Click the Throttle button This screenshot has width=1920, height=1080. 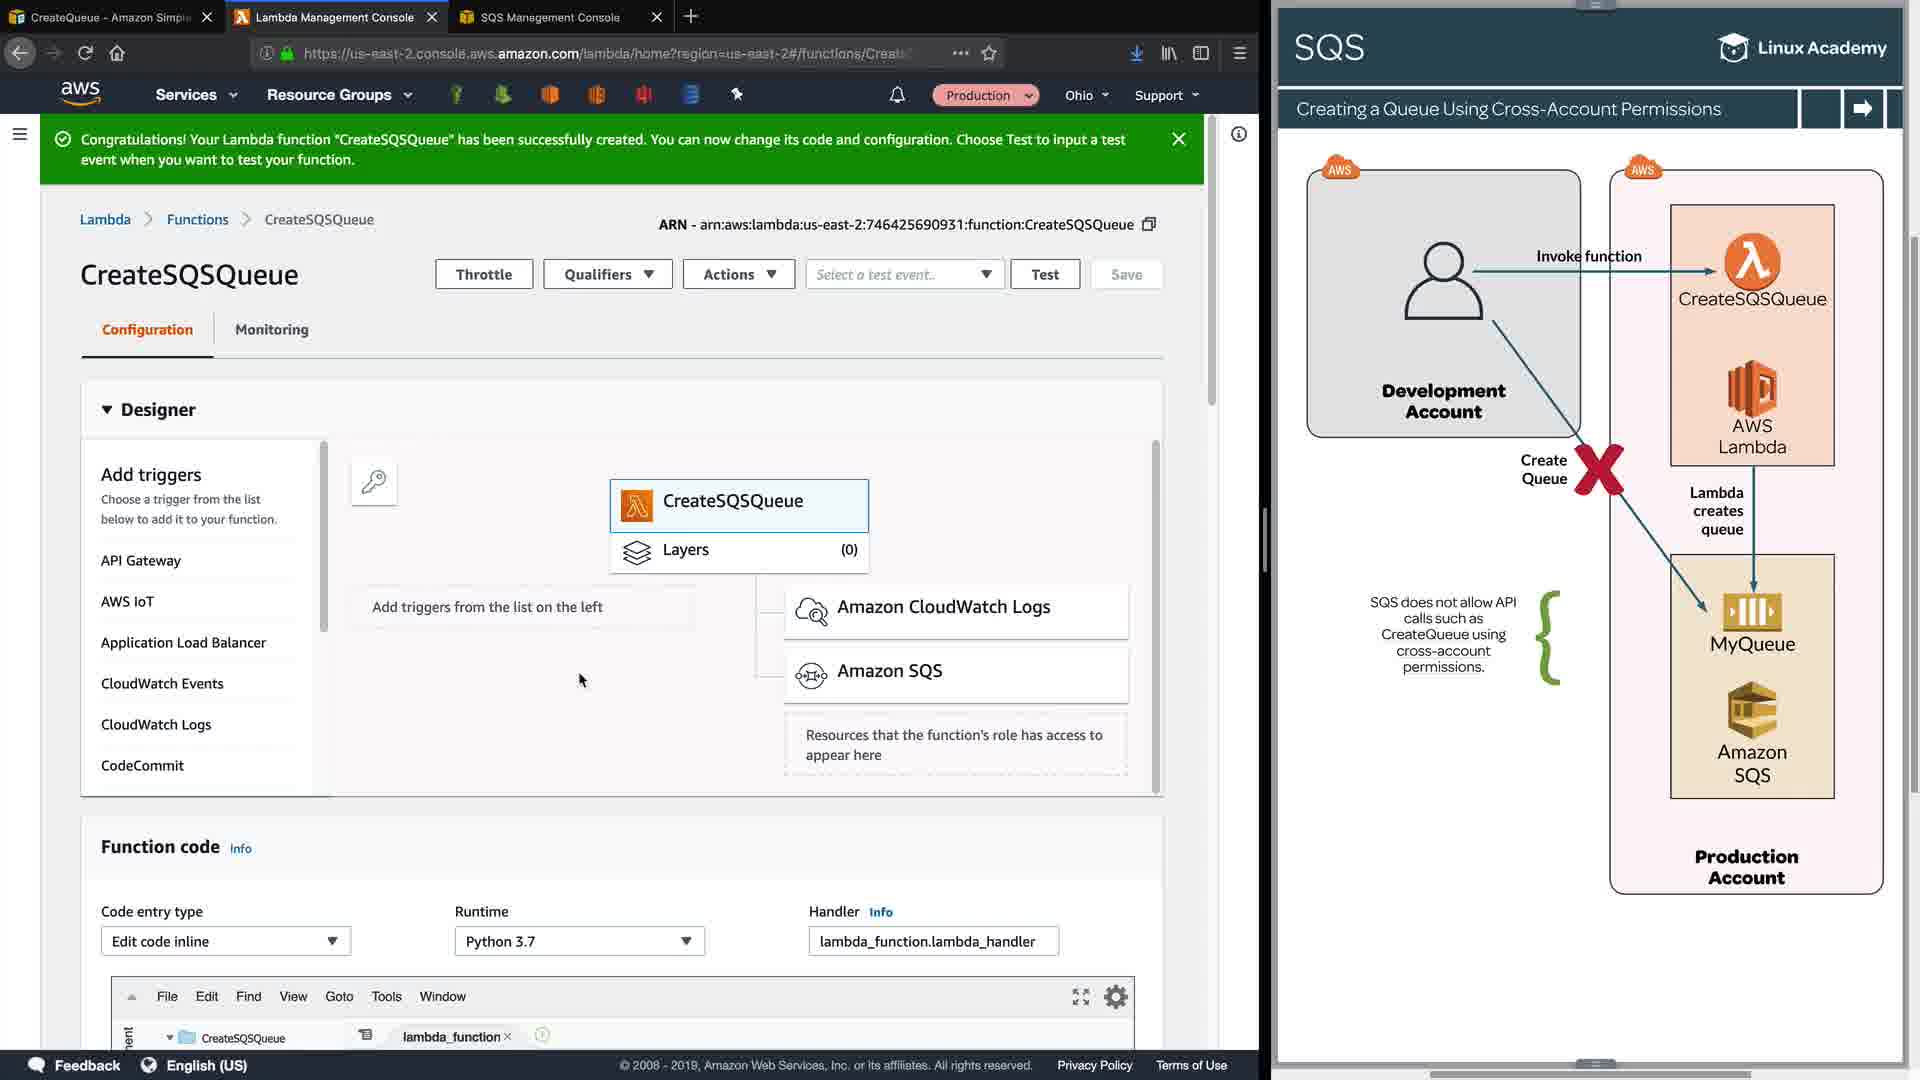pos(483,274)
